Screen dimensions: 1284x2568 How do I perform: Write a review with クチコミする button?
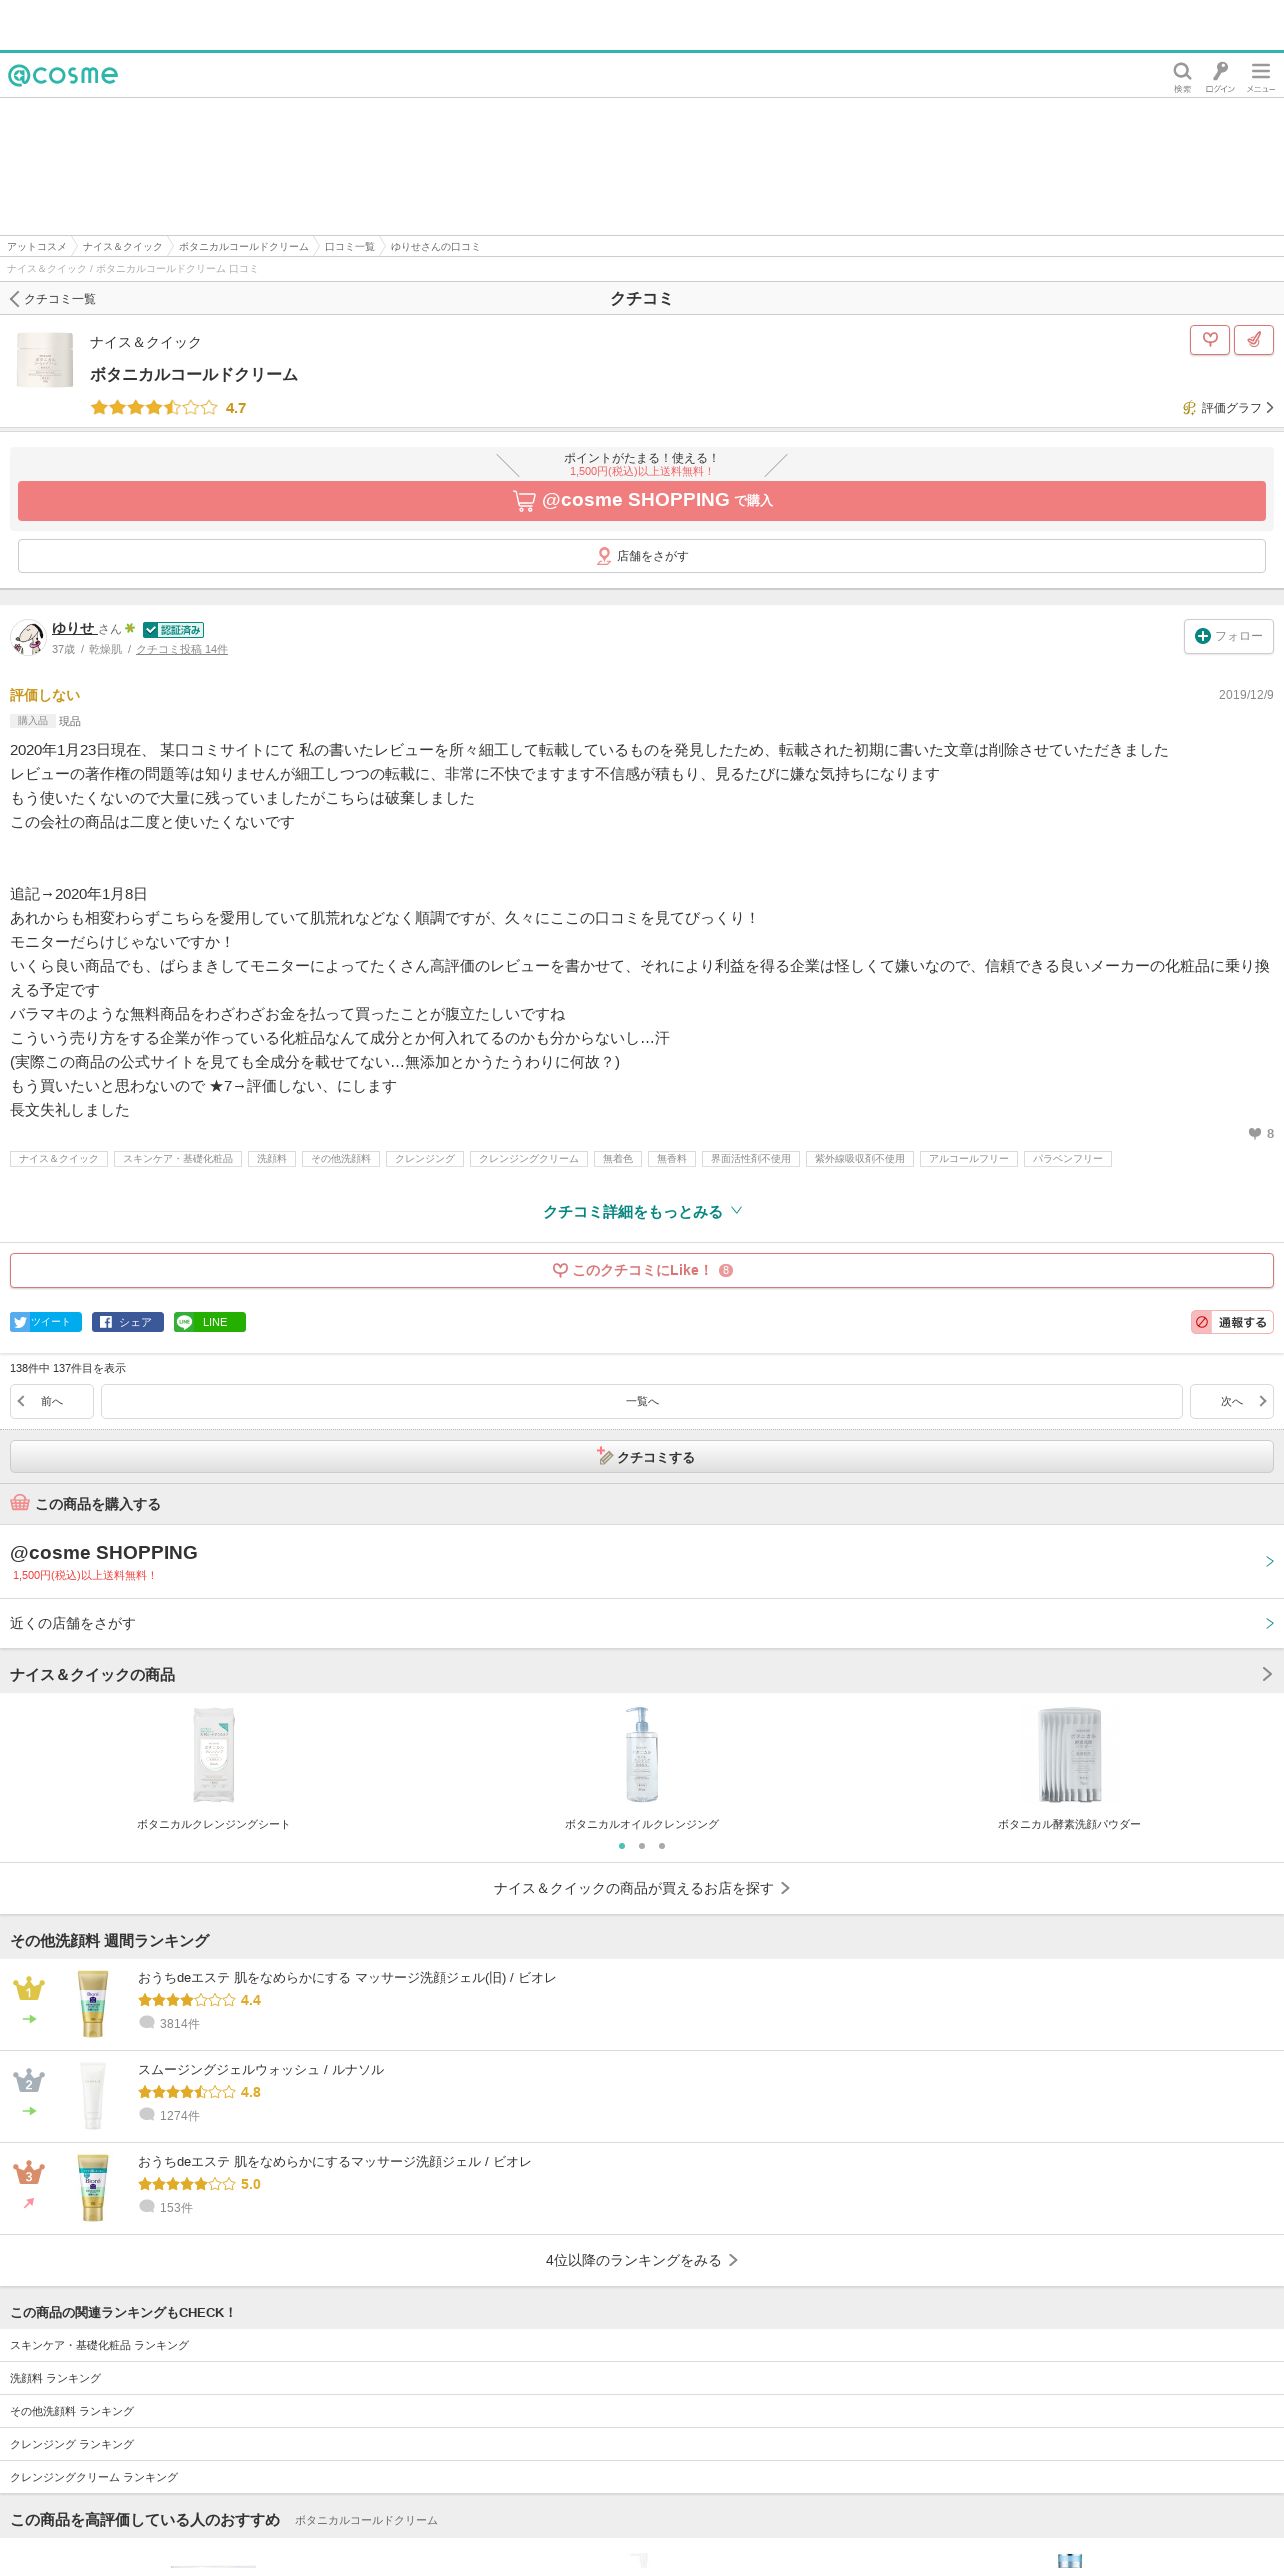[642, 1457]
